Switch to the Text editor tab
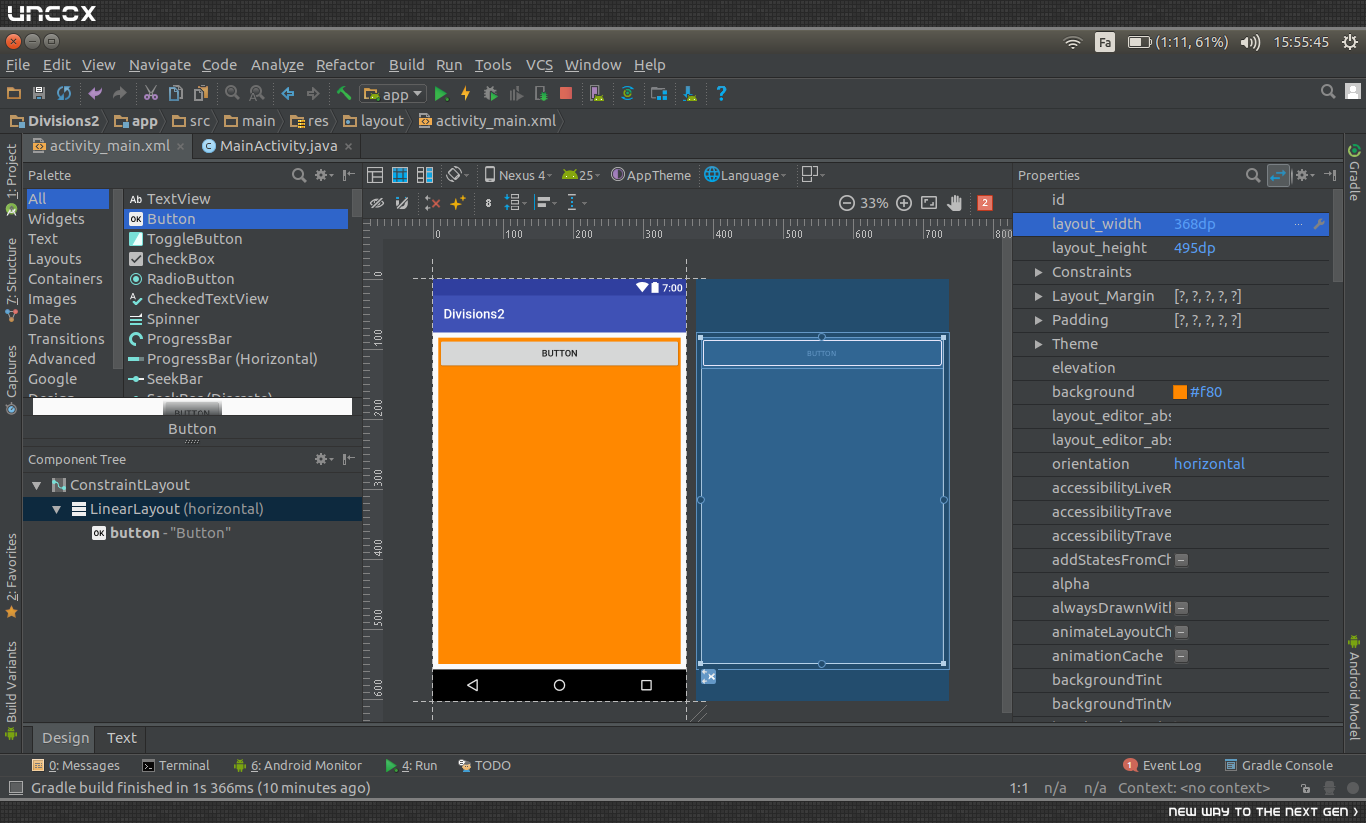1366x823 pixels. click(x=122, y=738)
